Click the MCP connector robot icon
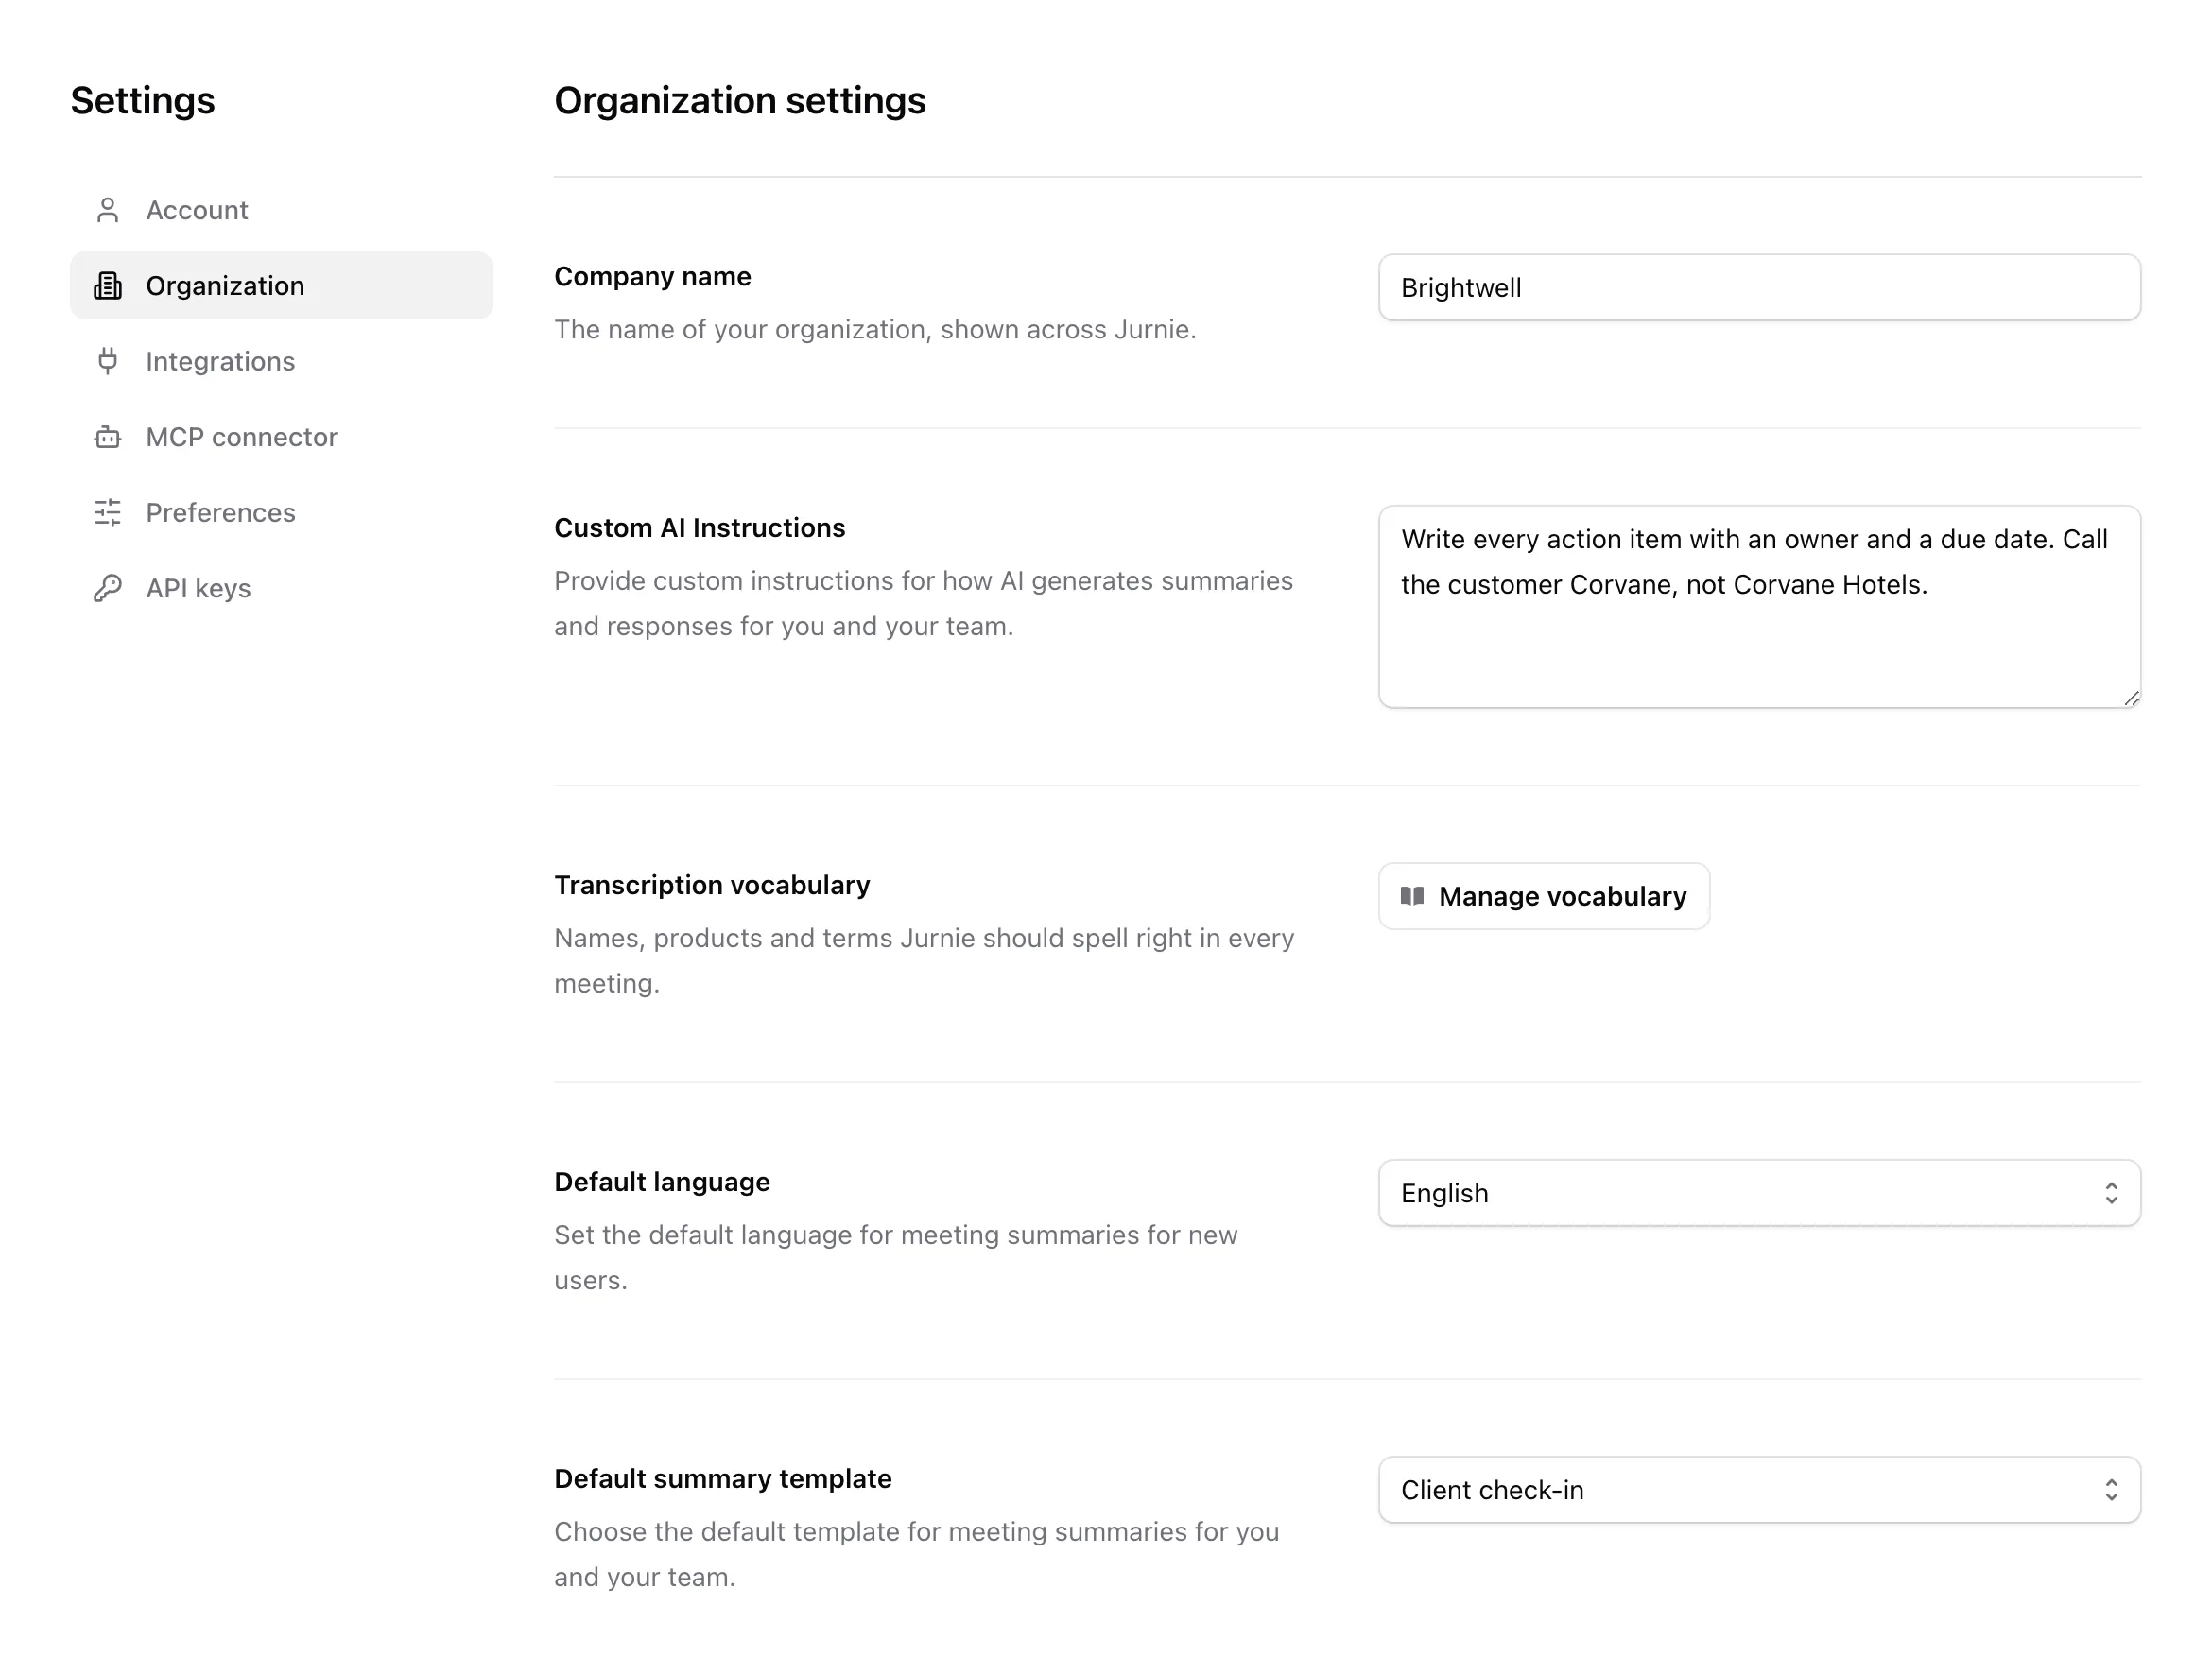The width and height of the screenshot is (2212, 1675). point(108,437)
